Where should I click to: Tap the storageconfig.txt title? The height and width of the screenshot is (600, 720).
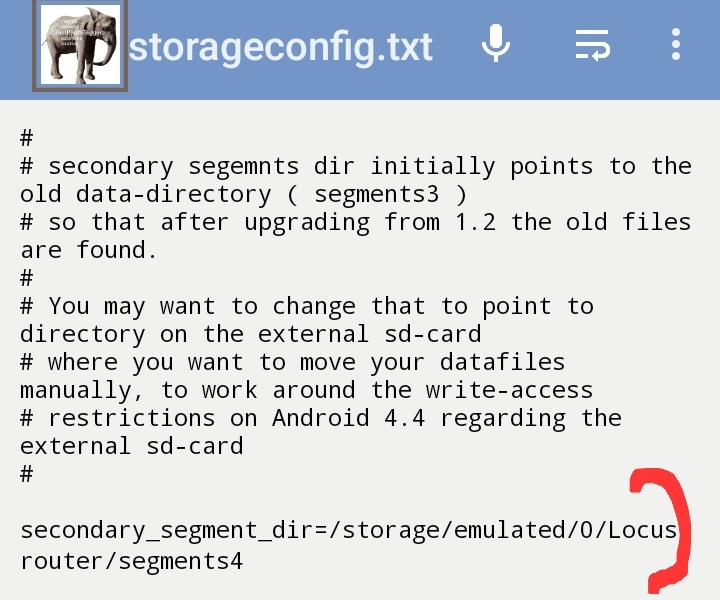pos(281,46)
